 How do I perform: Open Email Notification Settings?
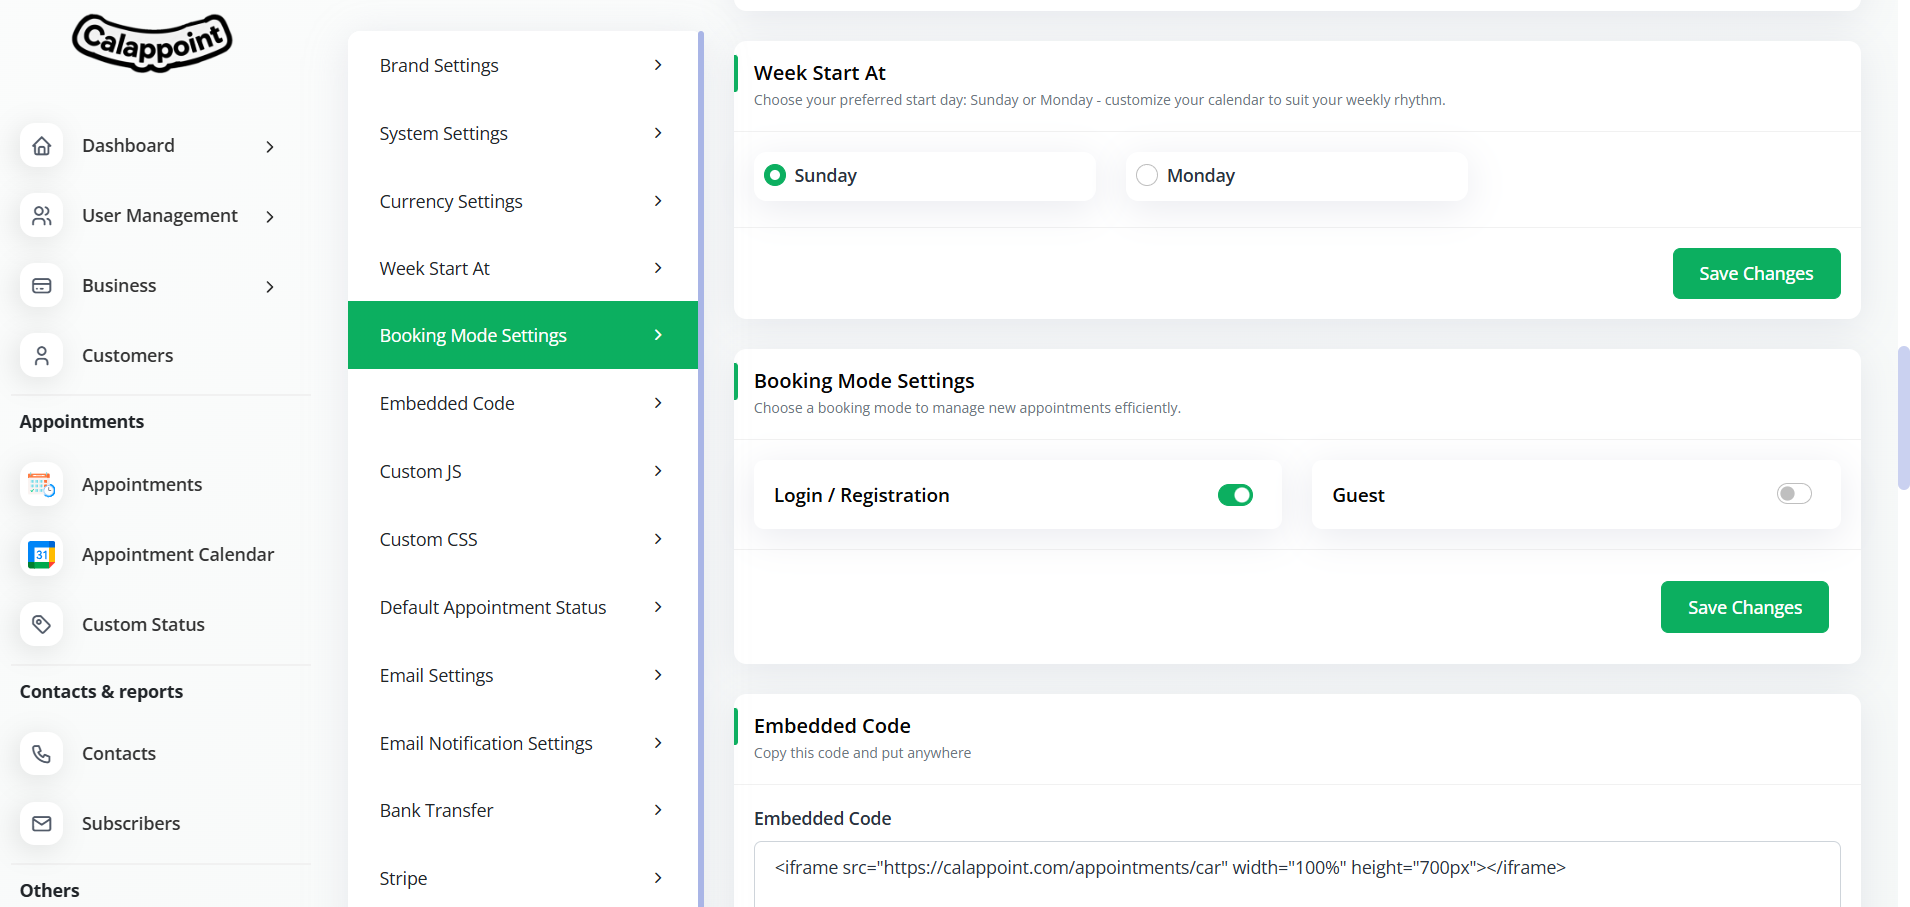[x=523, y=743]
